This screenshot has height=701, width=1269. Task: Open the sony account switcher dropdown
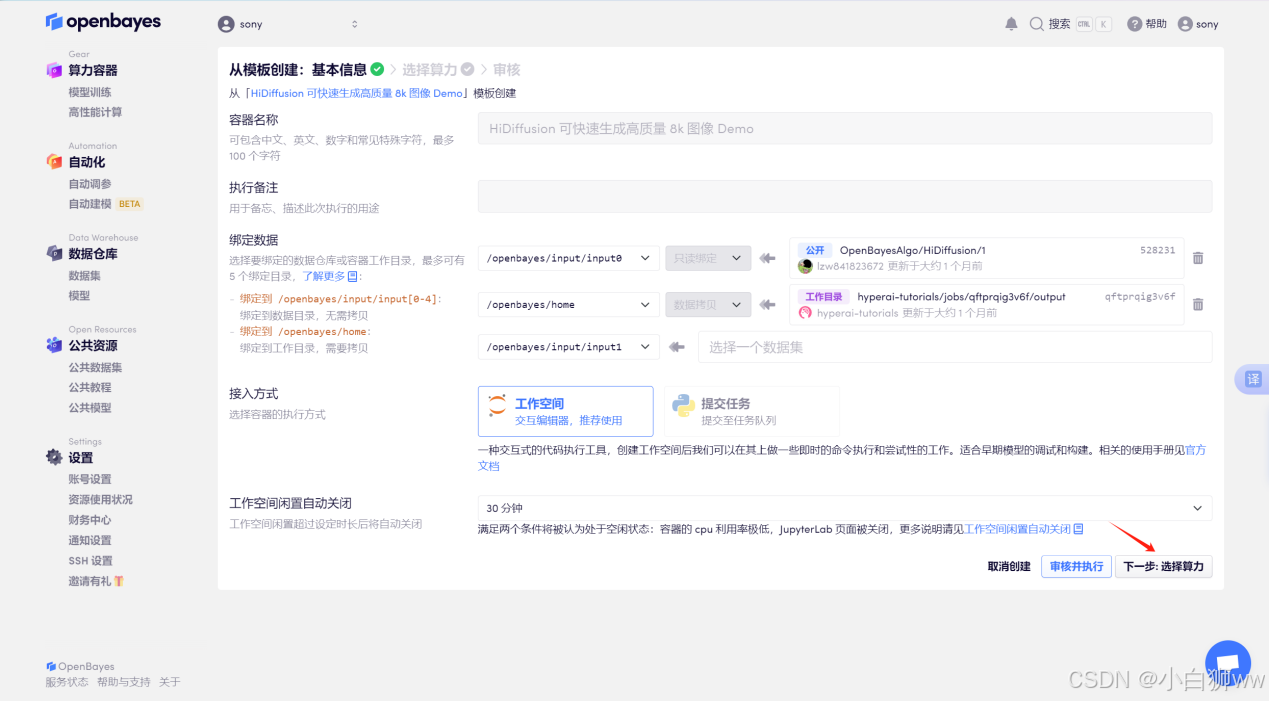pyautogui.click(x=288, y=24)
